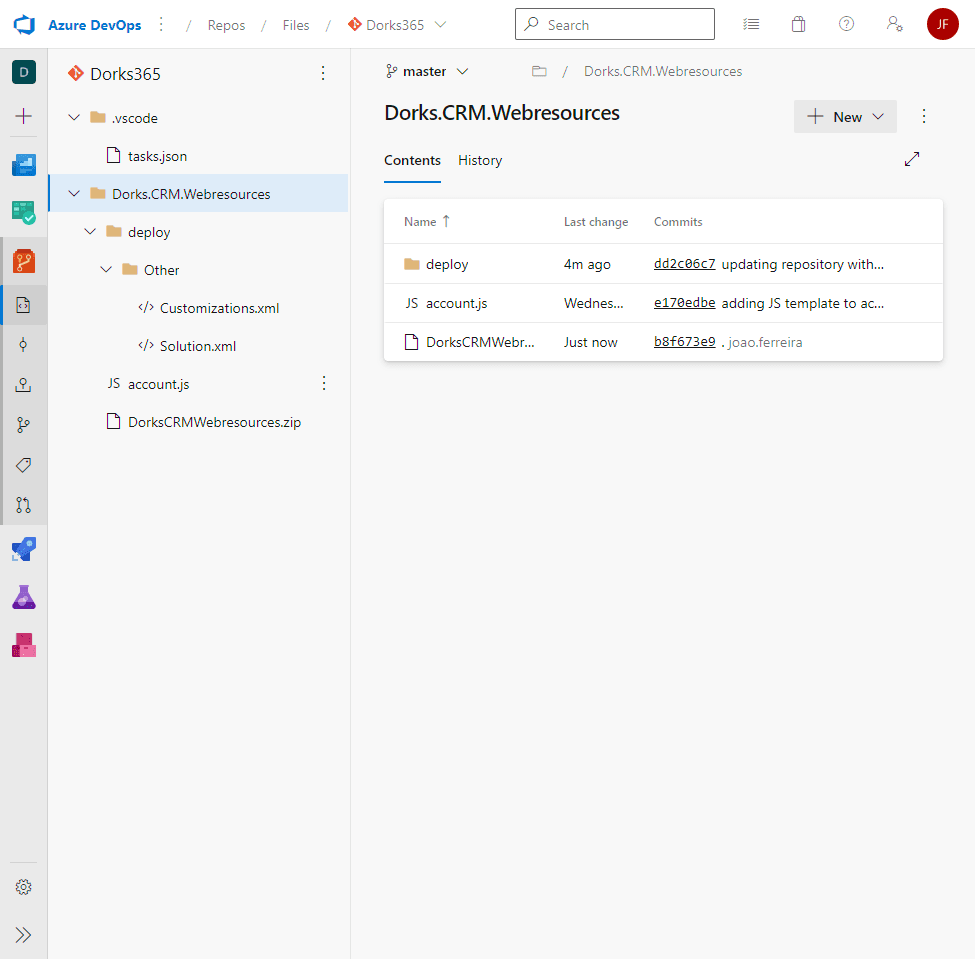Open Repos hub icon in sidebar
The width and height of the screenshot is (975, 959).
coord(24,261)
